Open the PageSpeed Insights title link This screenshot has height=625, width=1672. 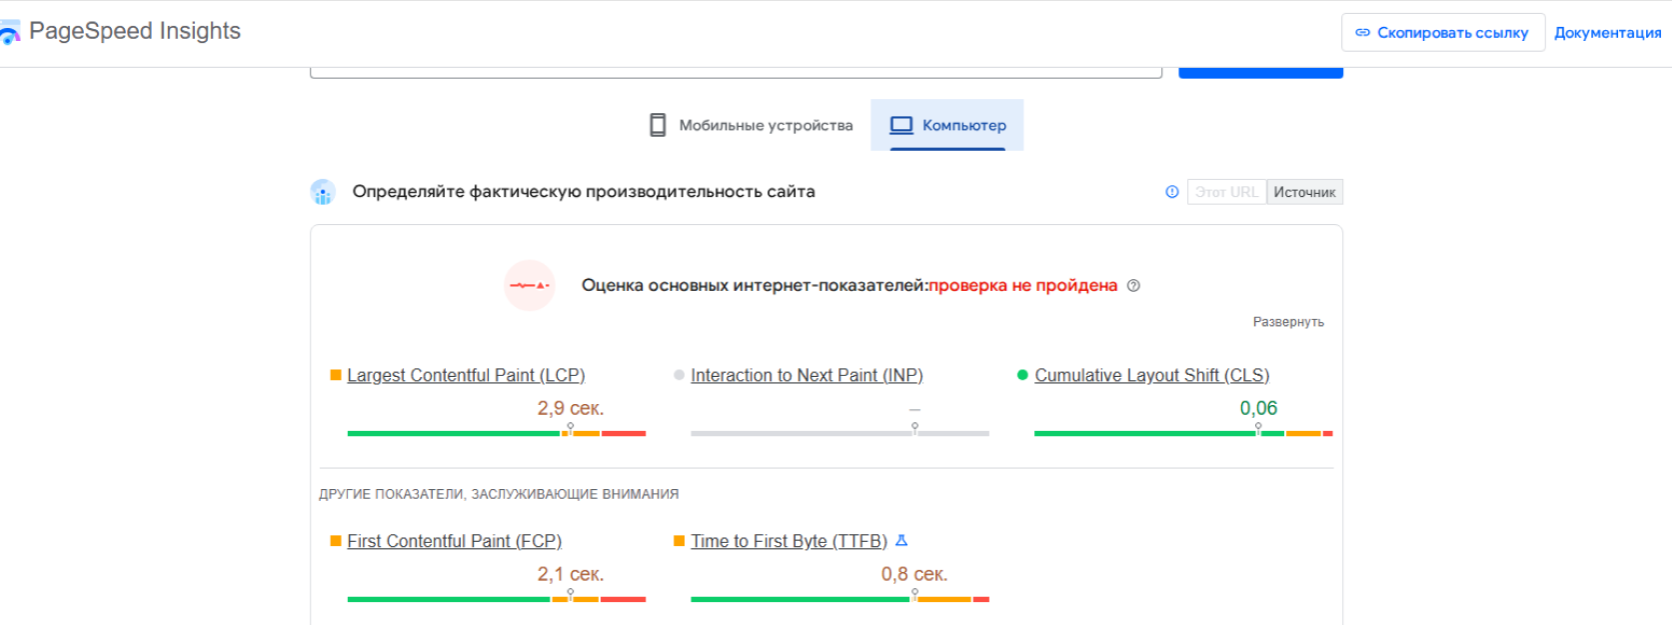tap(135, 31)
